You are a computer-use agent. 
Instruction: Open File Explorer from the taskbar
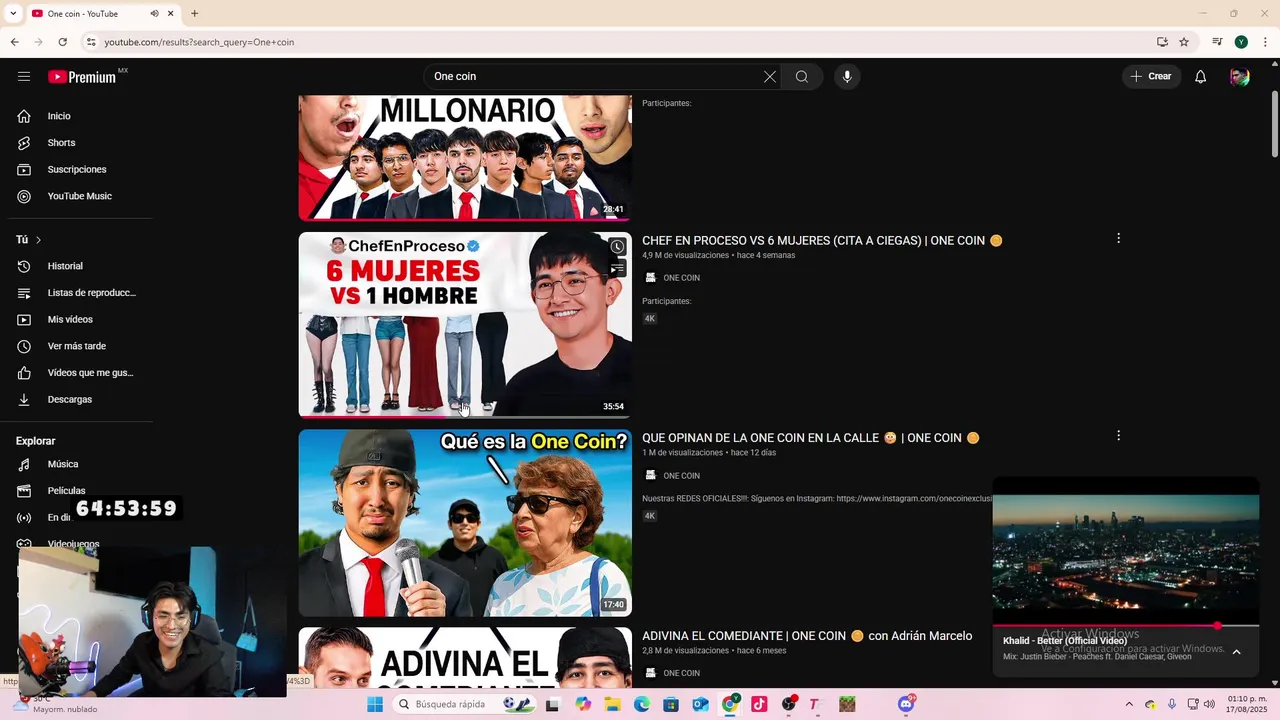(x=612, y=704)
